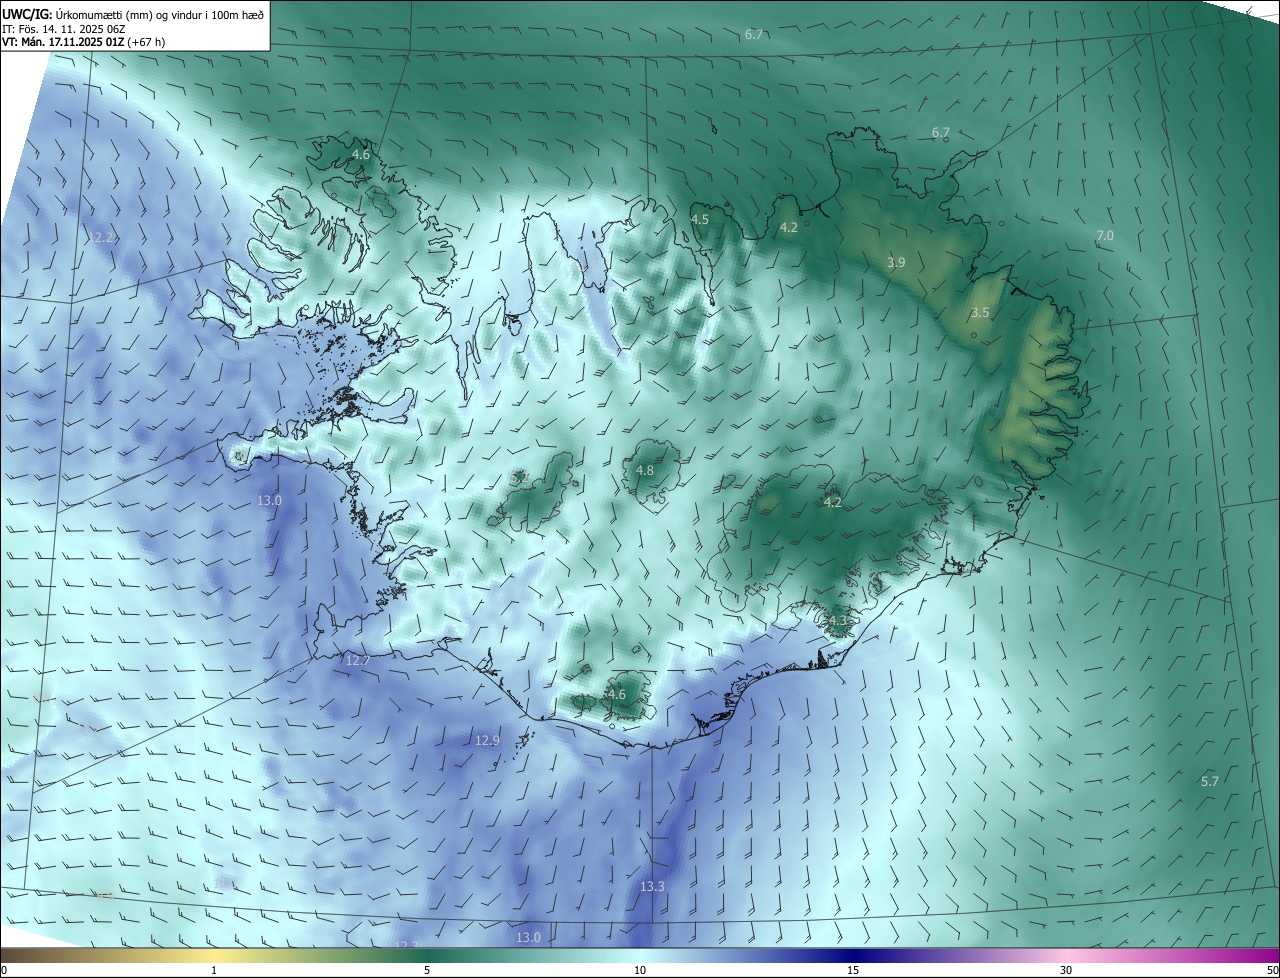1280x978 pixels.
Task: Click the 3.9 value label
Action: (x=896, y=263)
